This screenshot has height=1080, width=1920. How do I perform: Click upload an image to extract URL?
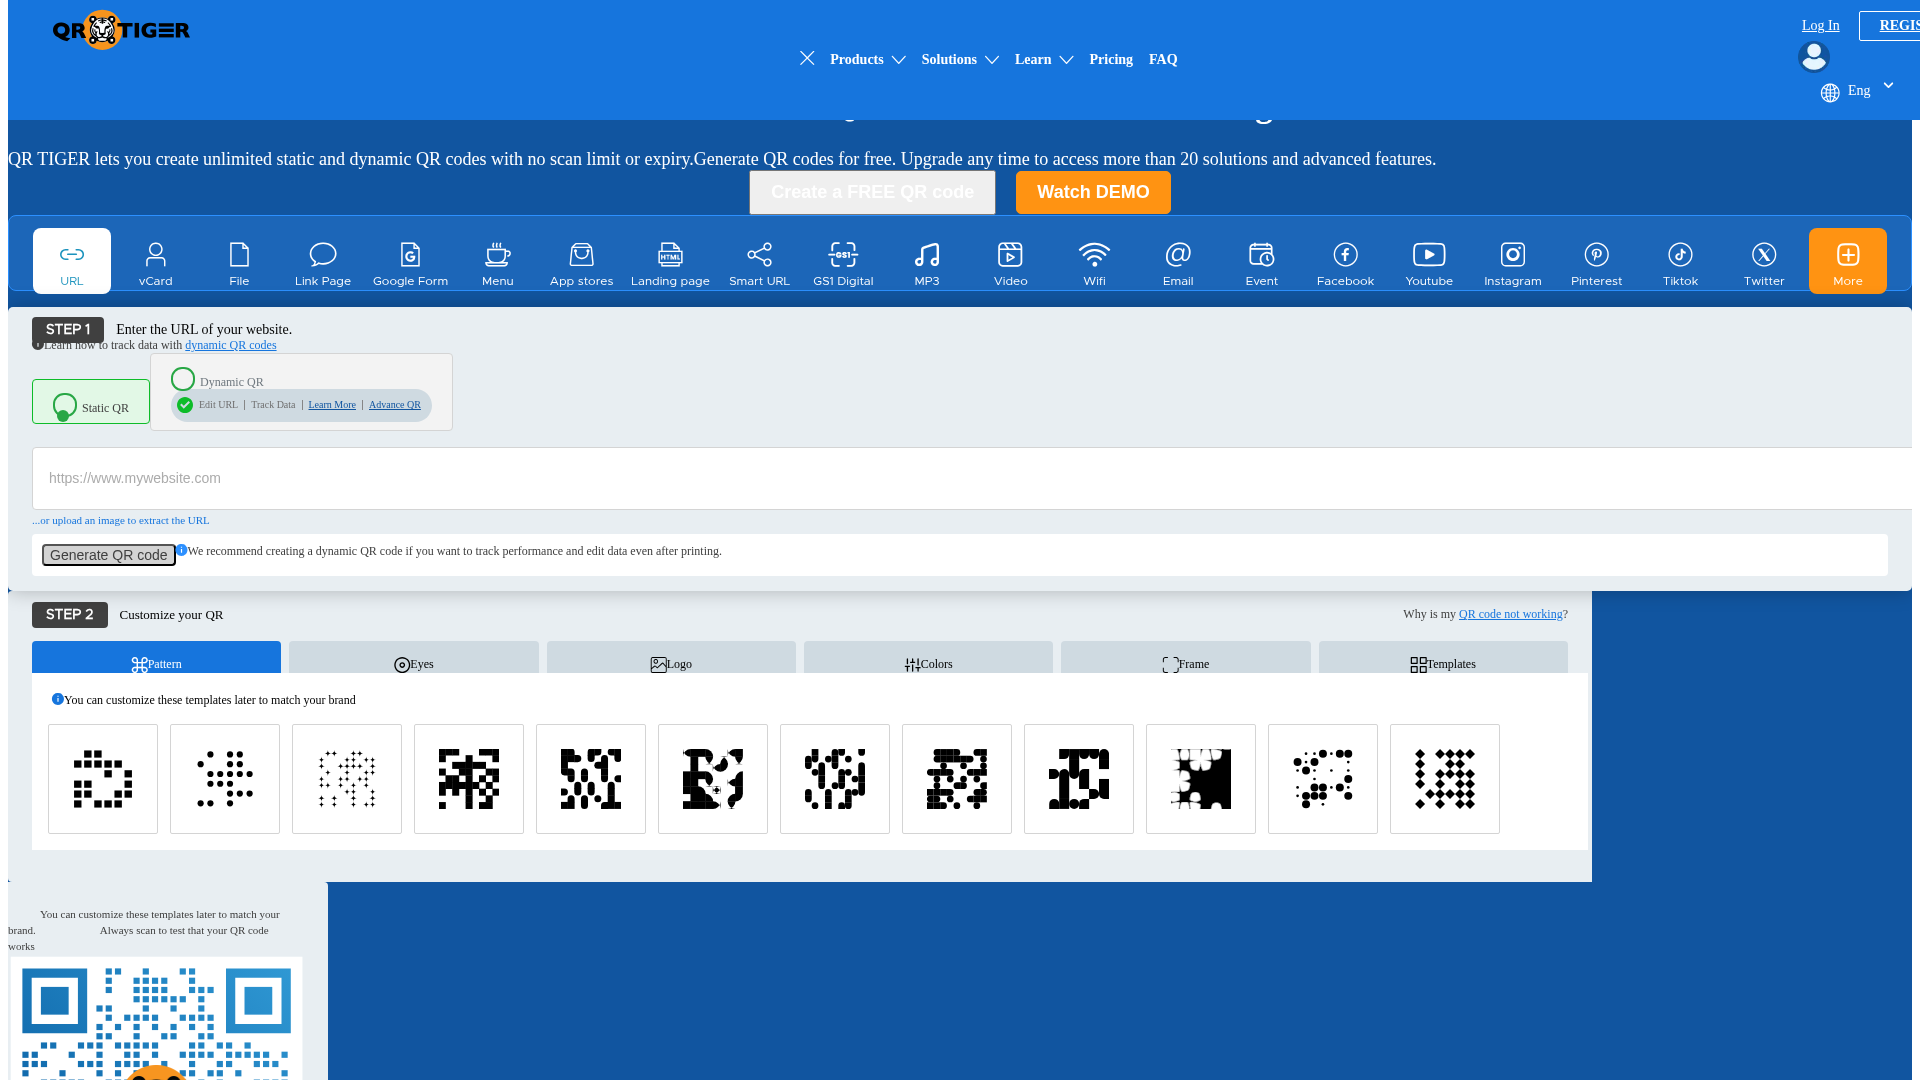point(121,520)
